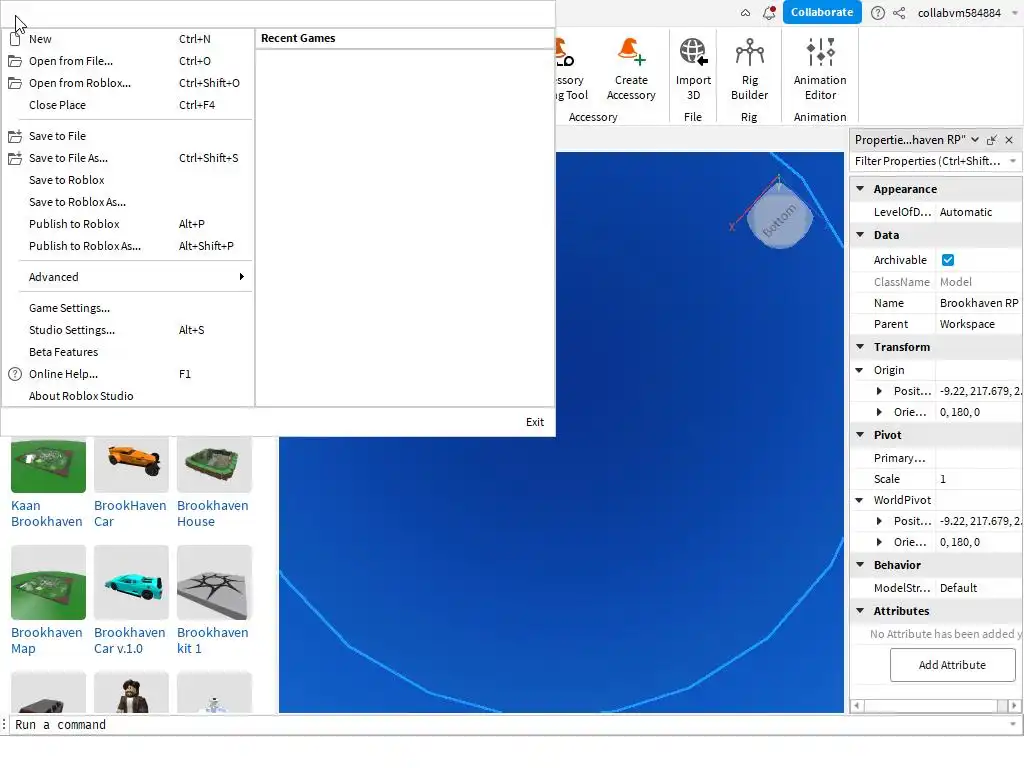Click Kaan Brookhaven link
1024x768 pixels.
[47, 513]
